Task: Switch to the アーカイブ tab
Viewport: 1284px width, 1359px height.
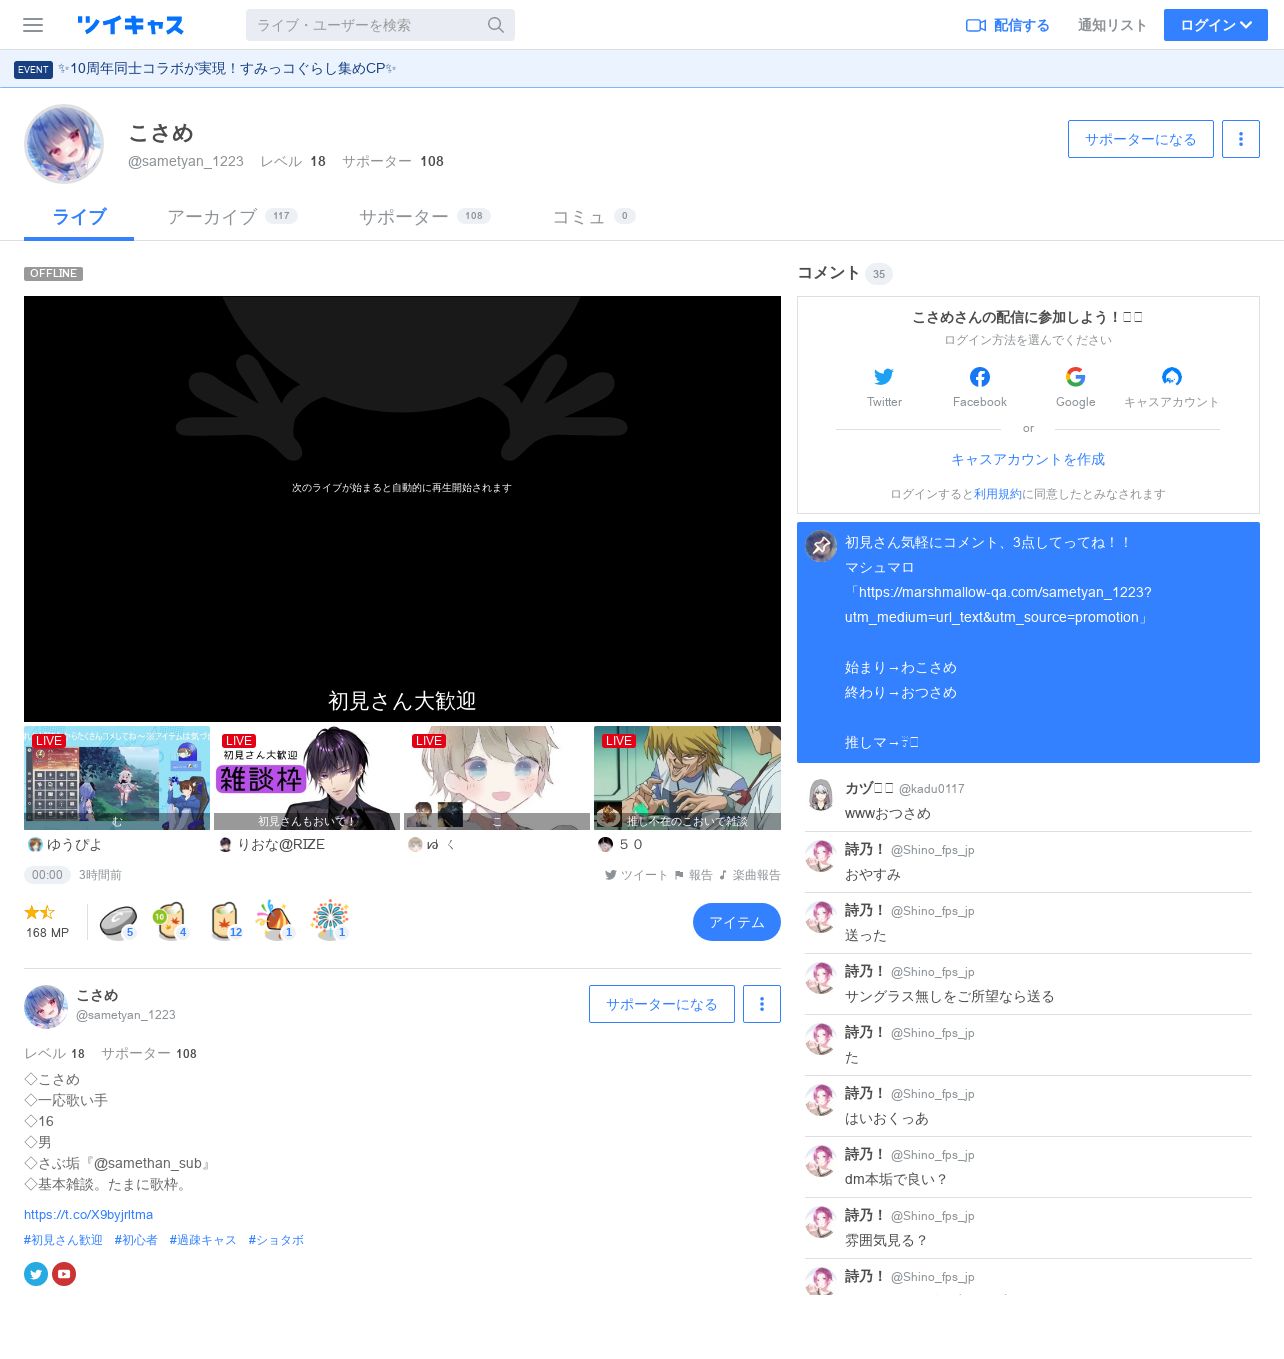Action: coord(232,217)
